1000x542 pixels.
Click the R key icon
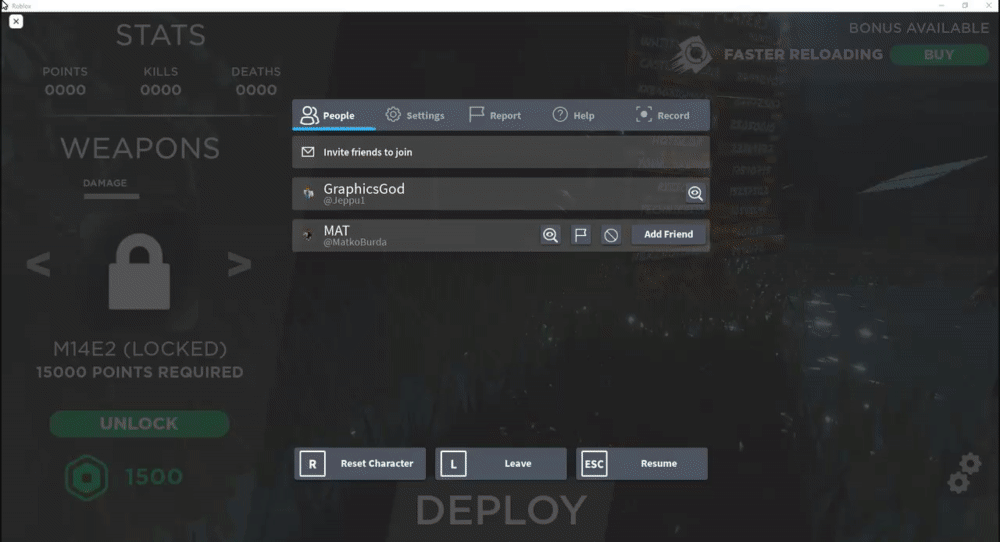click(x=312, y=464)
